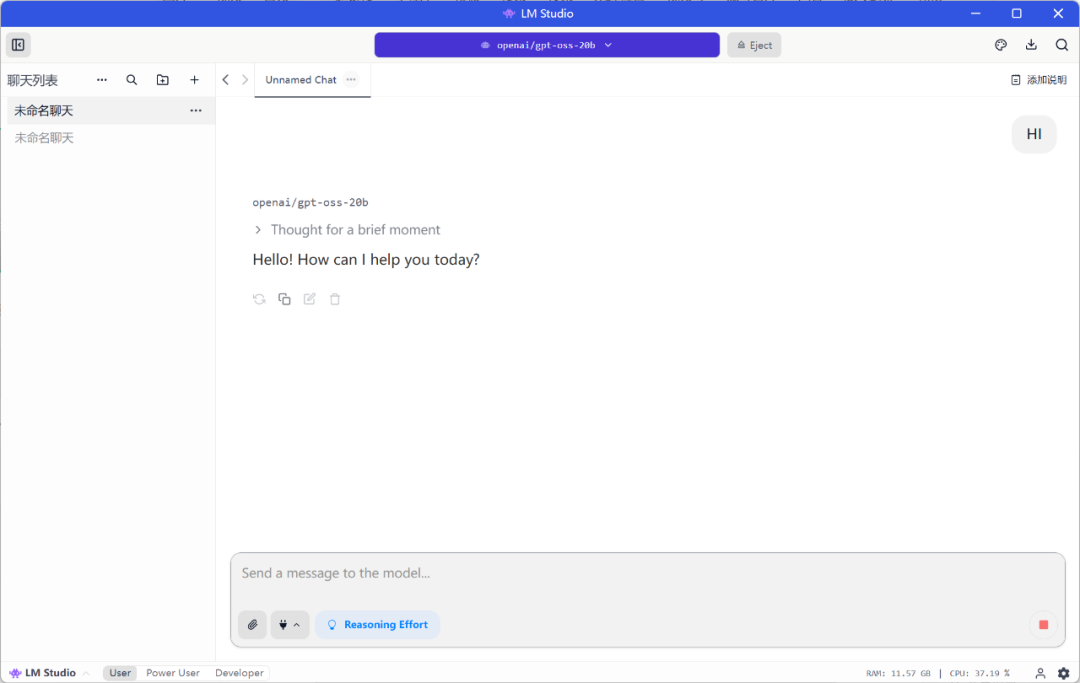Open settings gear in status bar
The height and width of the screenshot is (683, 1080).
pyautogui.click(x=1063, y=673)
